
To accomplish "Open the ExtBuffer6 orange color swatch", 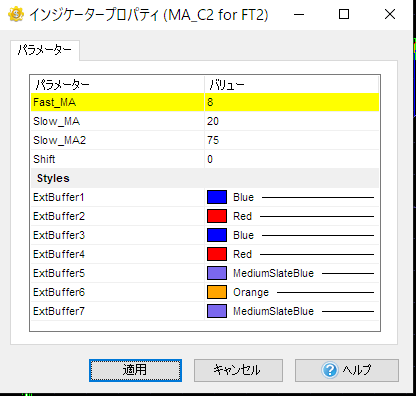I will coord(217,292).
